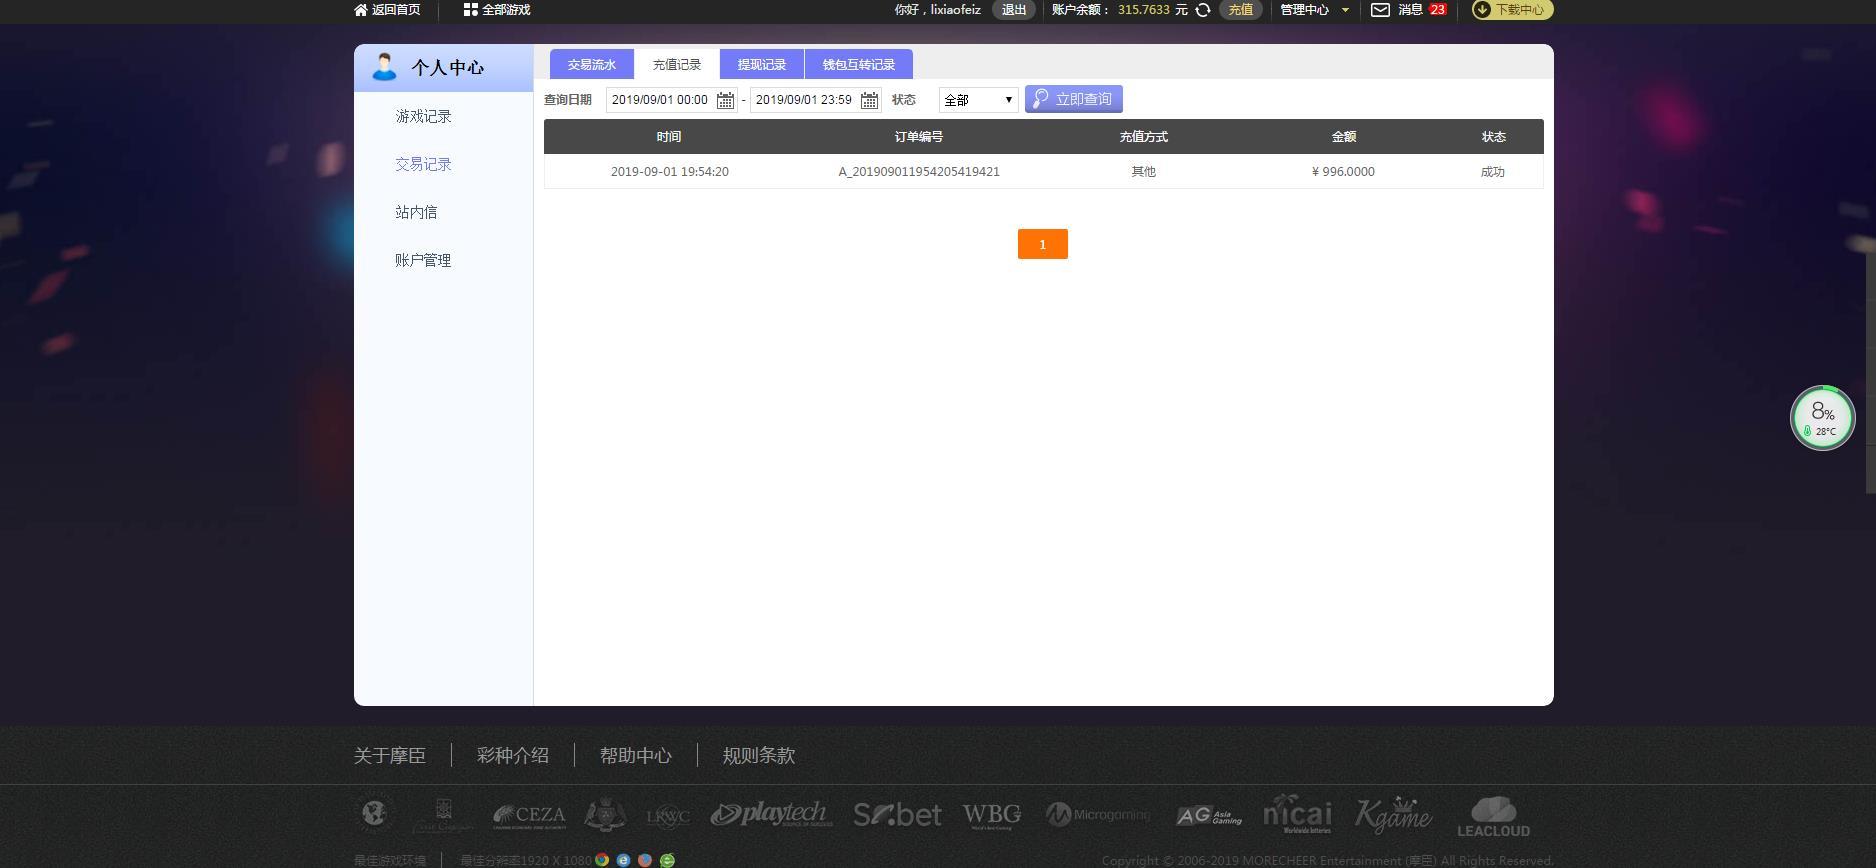Click the AG Asia Gaming logo
Screen dimensions: 1876x868
(x=1209, y=816)
